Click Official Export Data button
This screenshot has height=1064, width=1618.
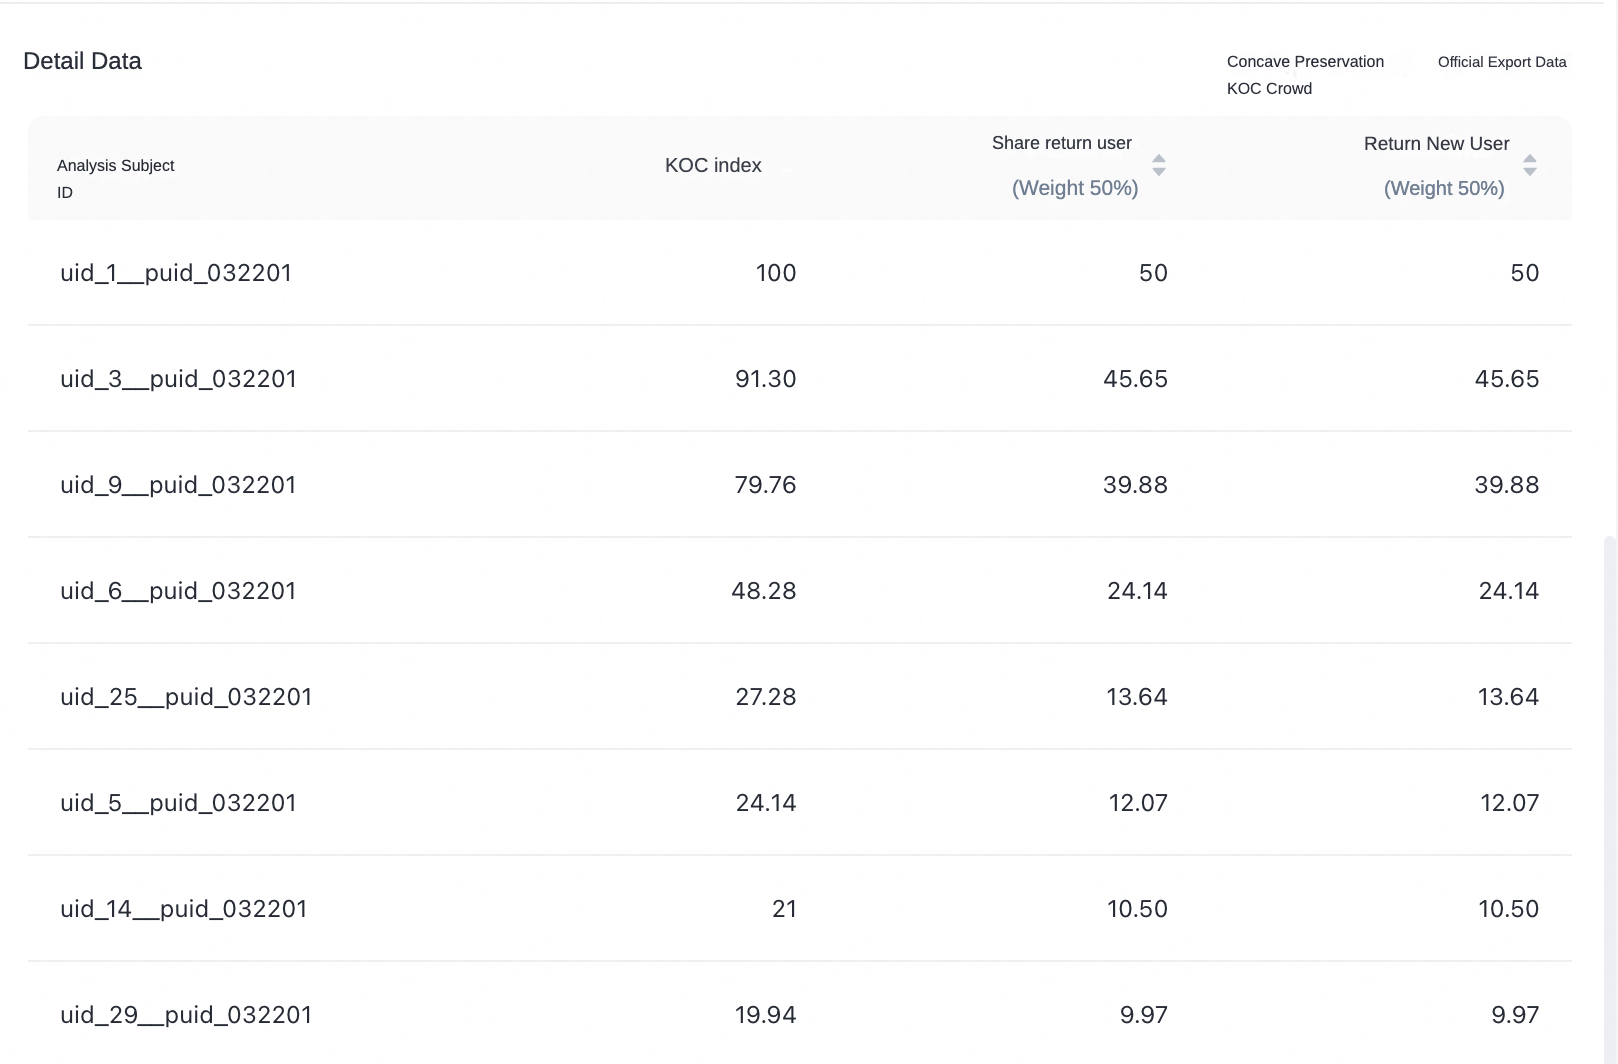[1502, 62]
